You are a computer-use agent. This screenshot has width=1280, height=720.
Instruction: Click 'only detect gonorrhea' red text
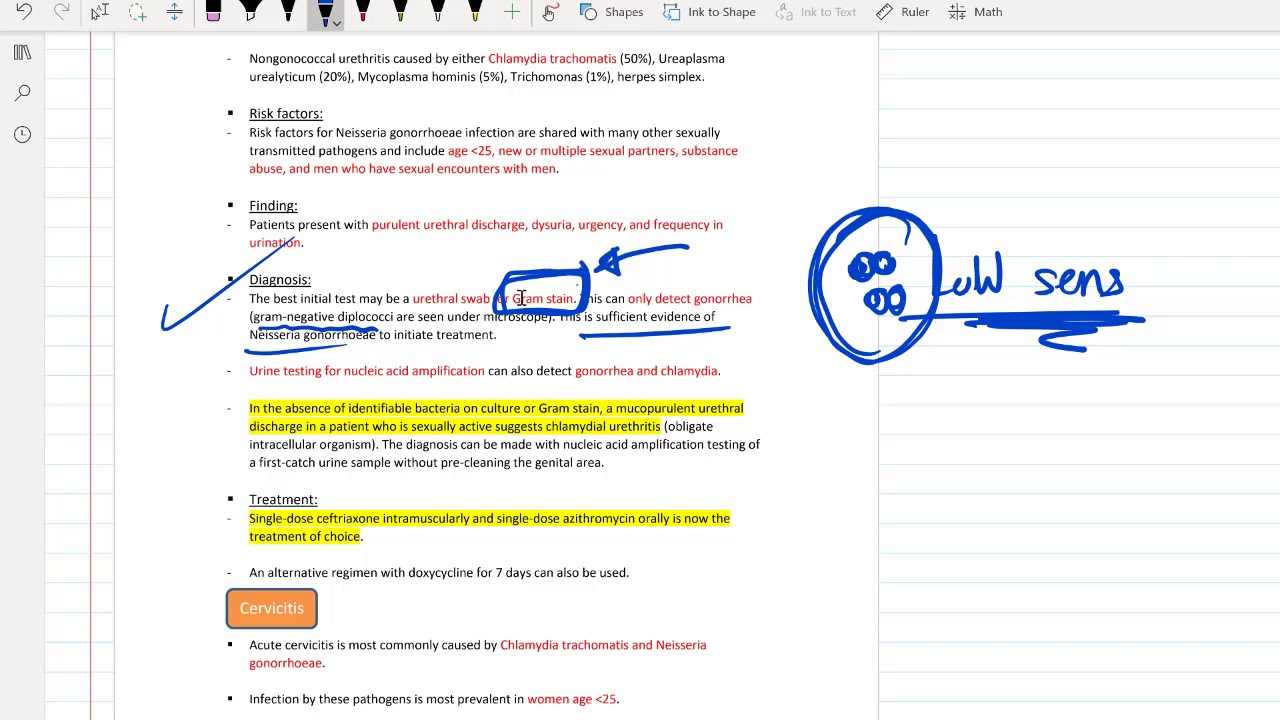click(690, 299)
